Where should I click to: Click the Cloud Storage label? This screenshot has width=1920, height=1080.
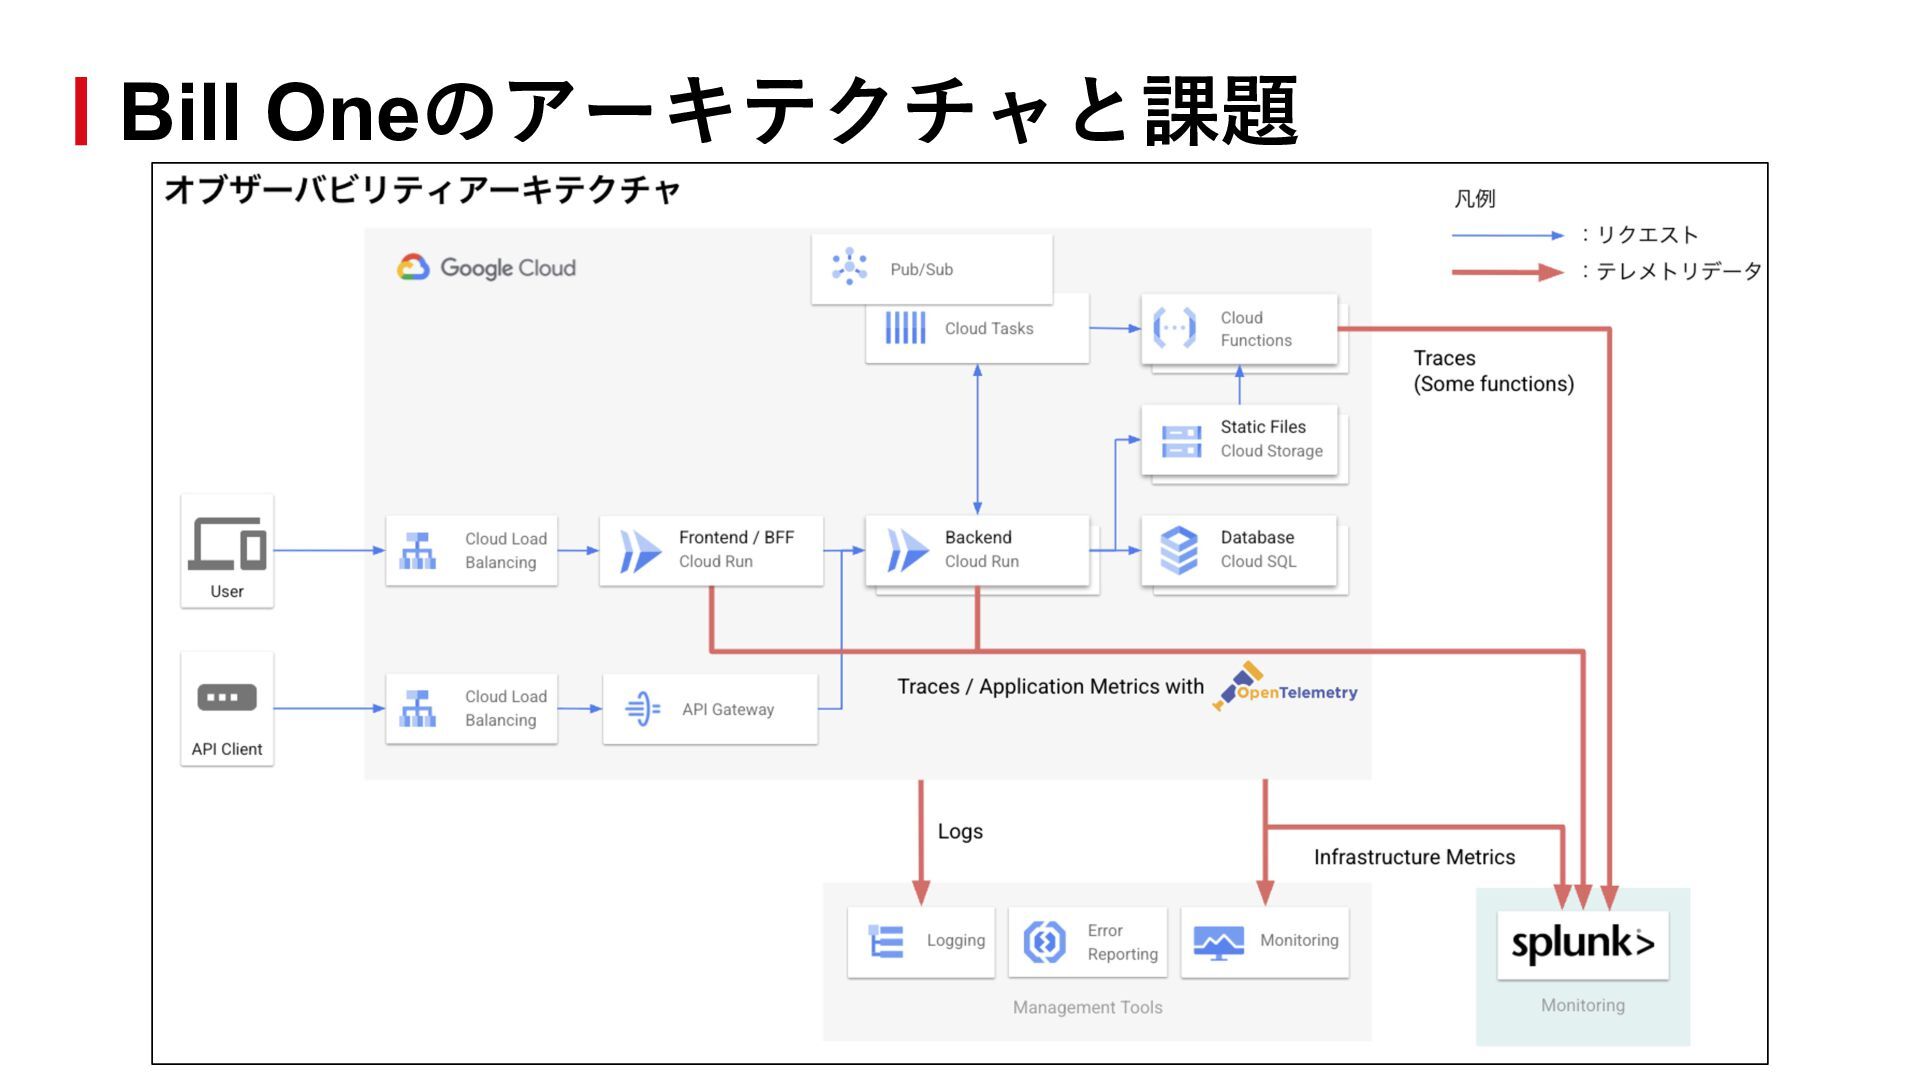click(x=1271, y=451)
